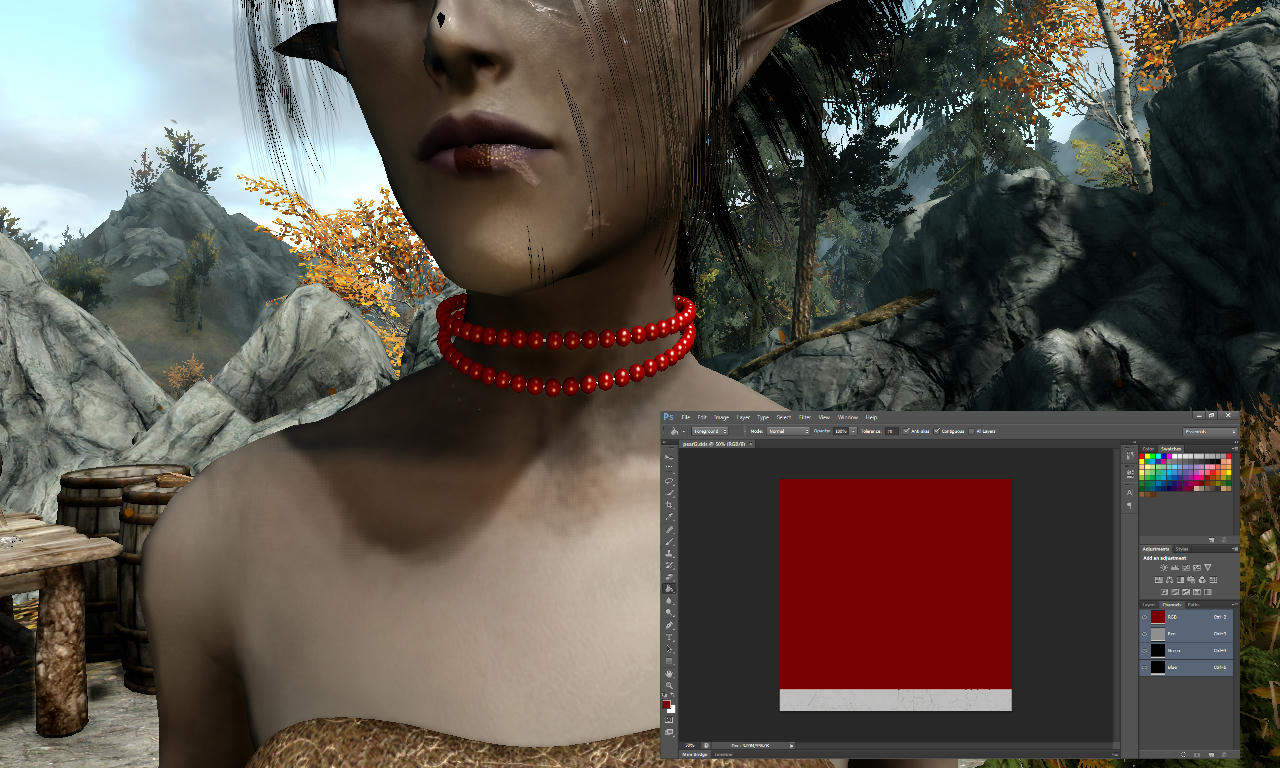Open the Help menu

tap(872, 417)
